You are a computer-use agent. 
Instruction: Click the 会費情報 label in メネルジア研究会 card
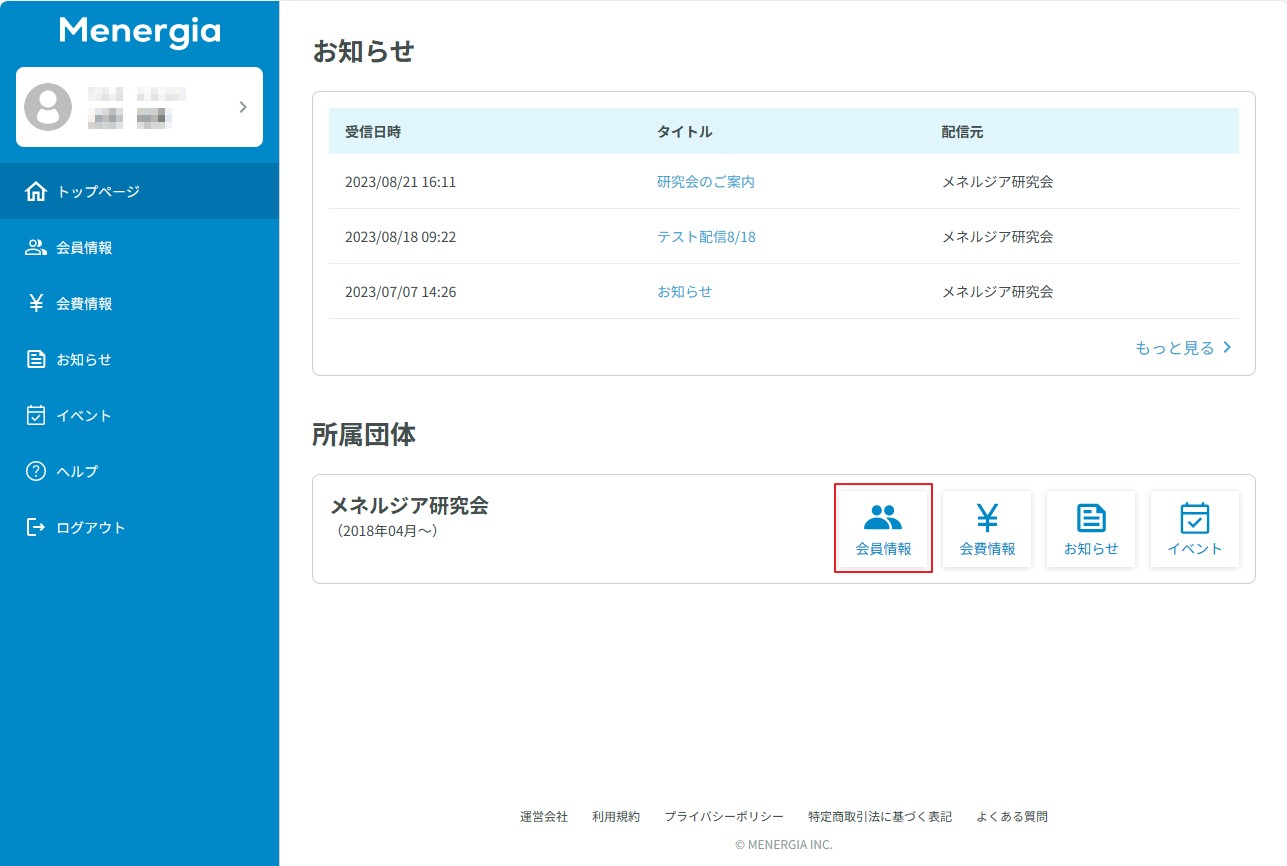tap(987, 549)
